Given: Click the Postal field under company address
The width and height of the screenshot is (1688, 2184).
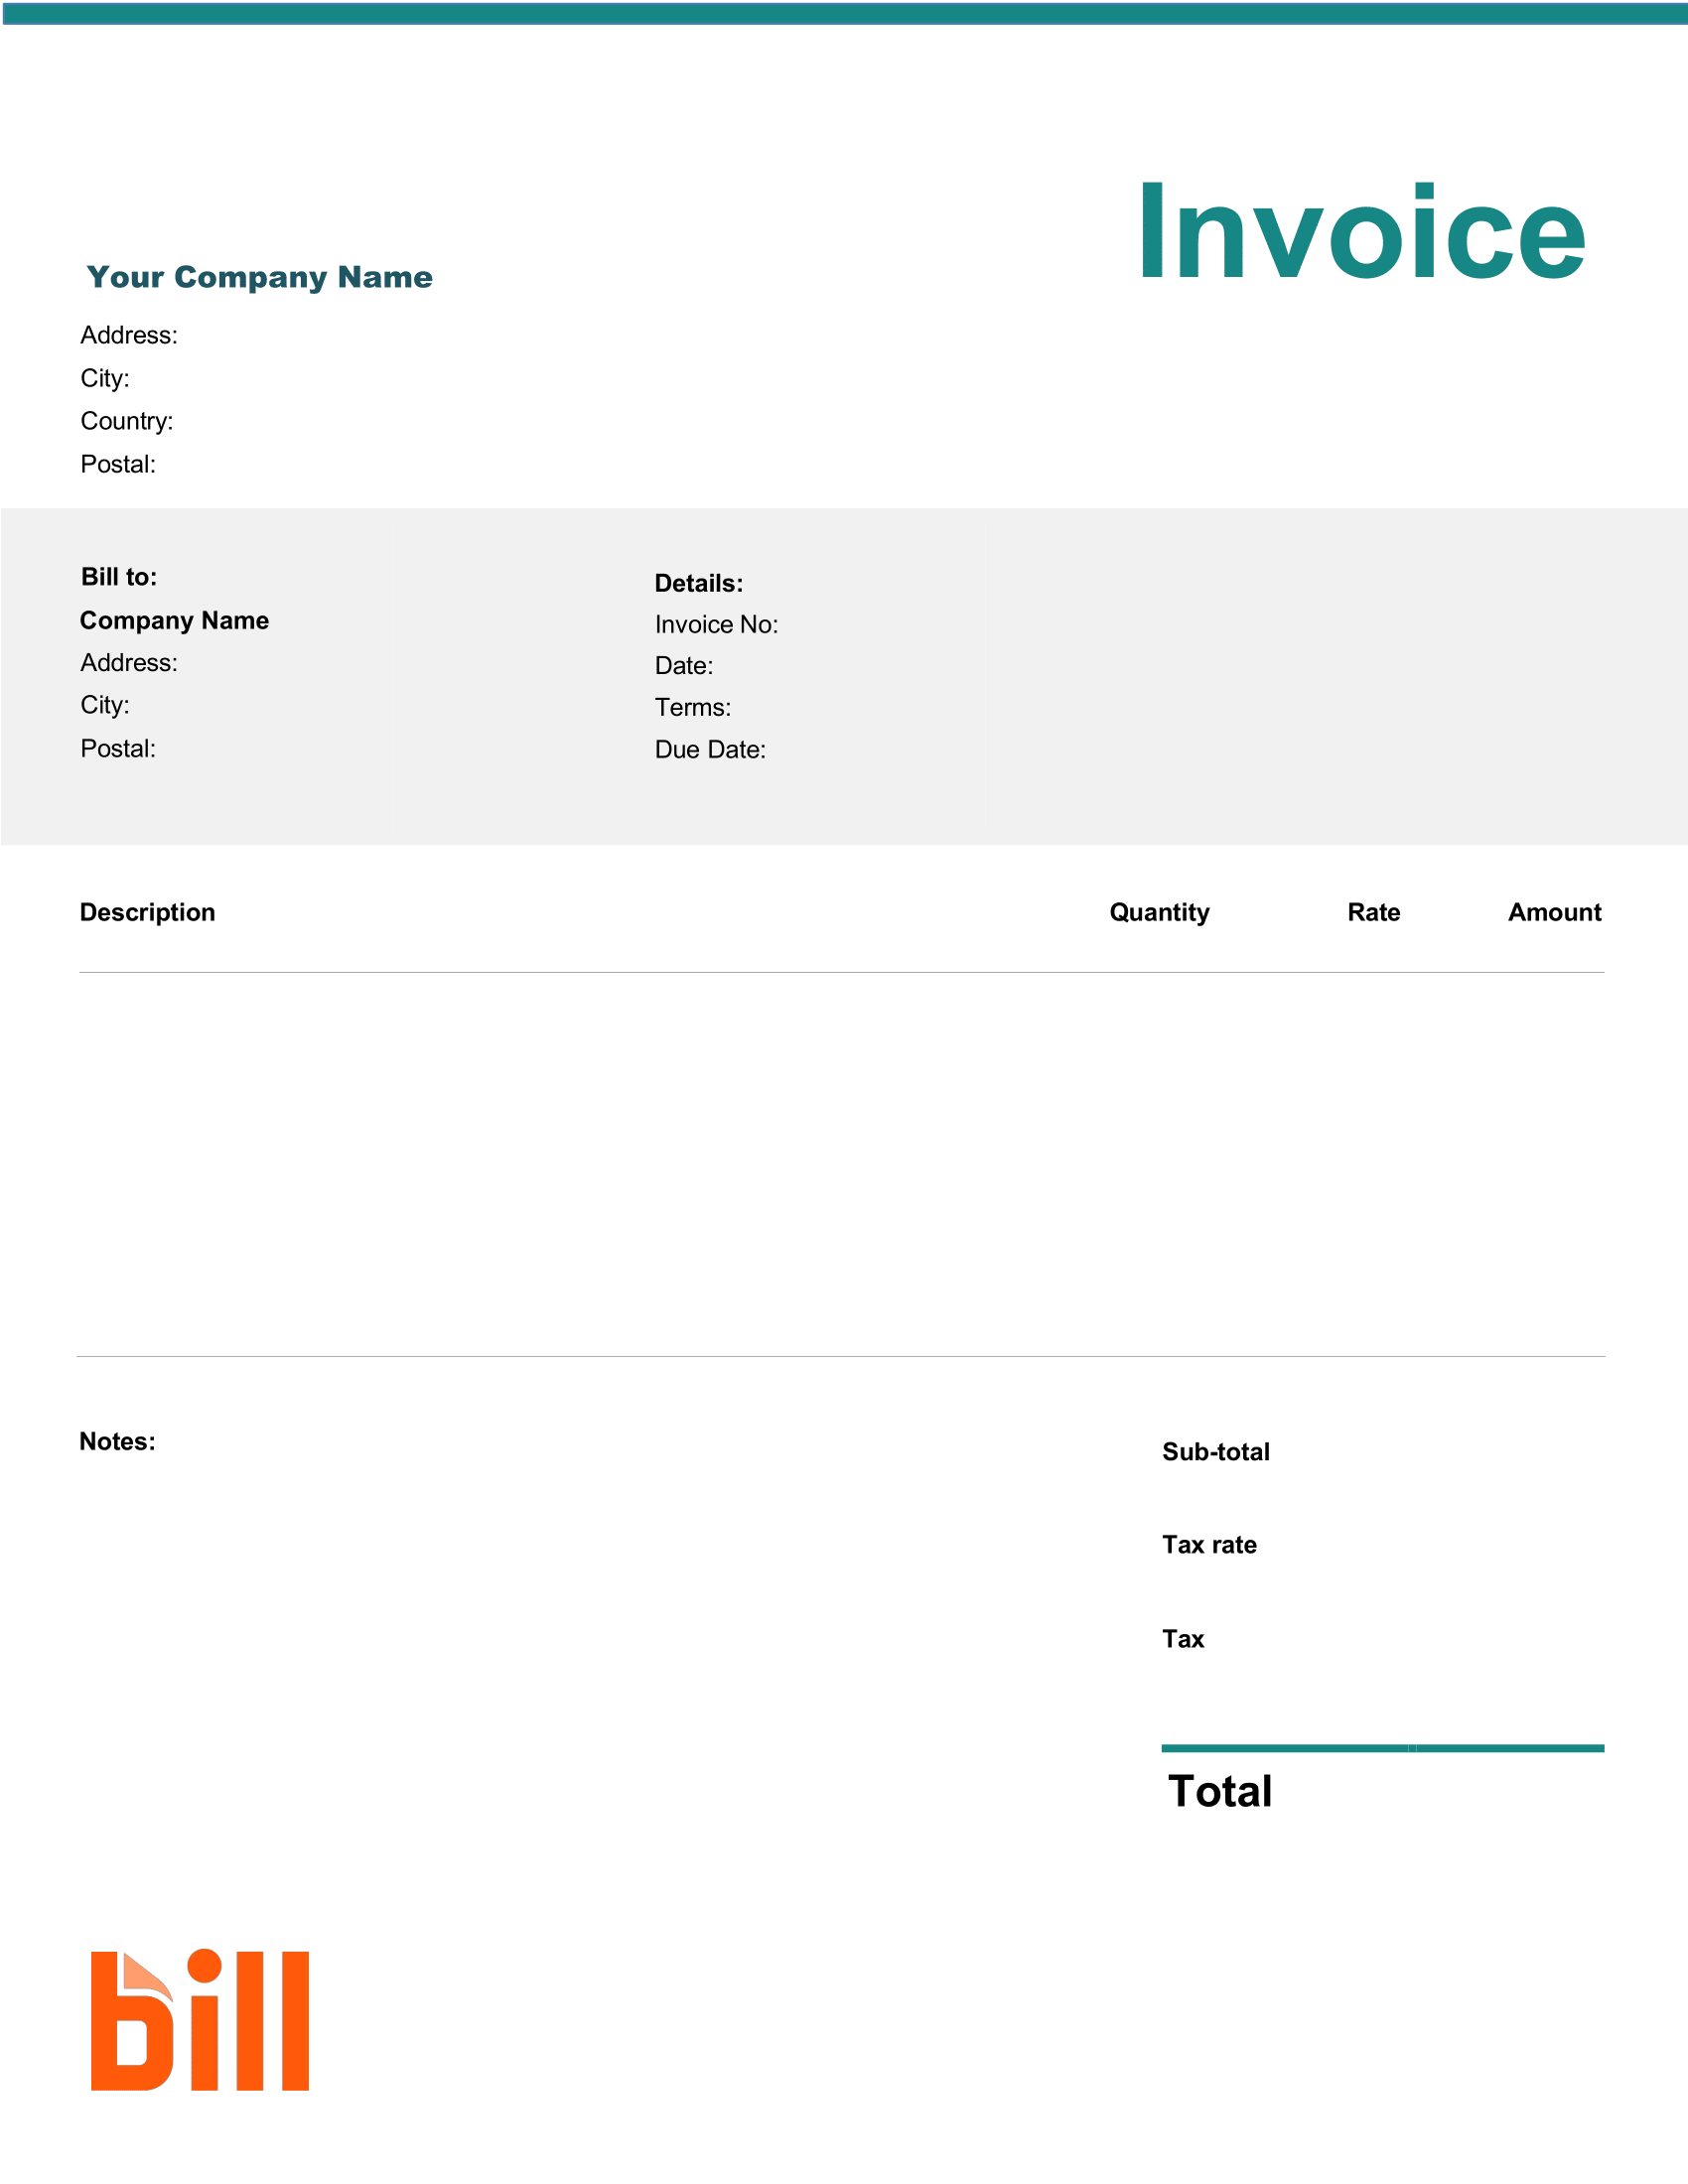Looking at the screenshot, I should point(117,464).
